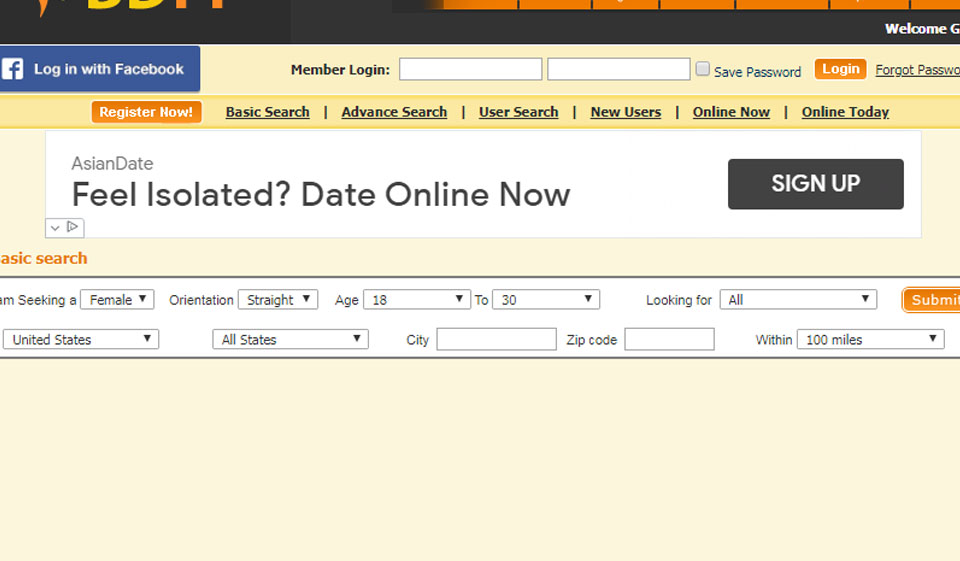Click the Register Now! button
The width and height of the screenshot is (960, 561).
coord(146,112)
